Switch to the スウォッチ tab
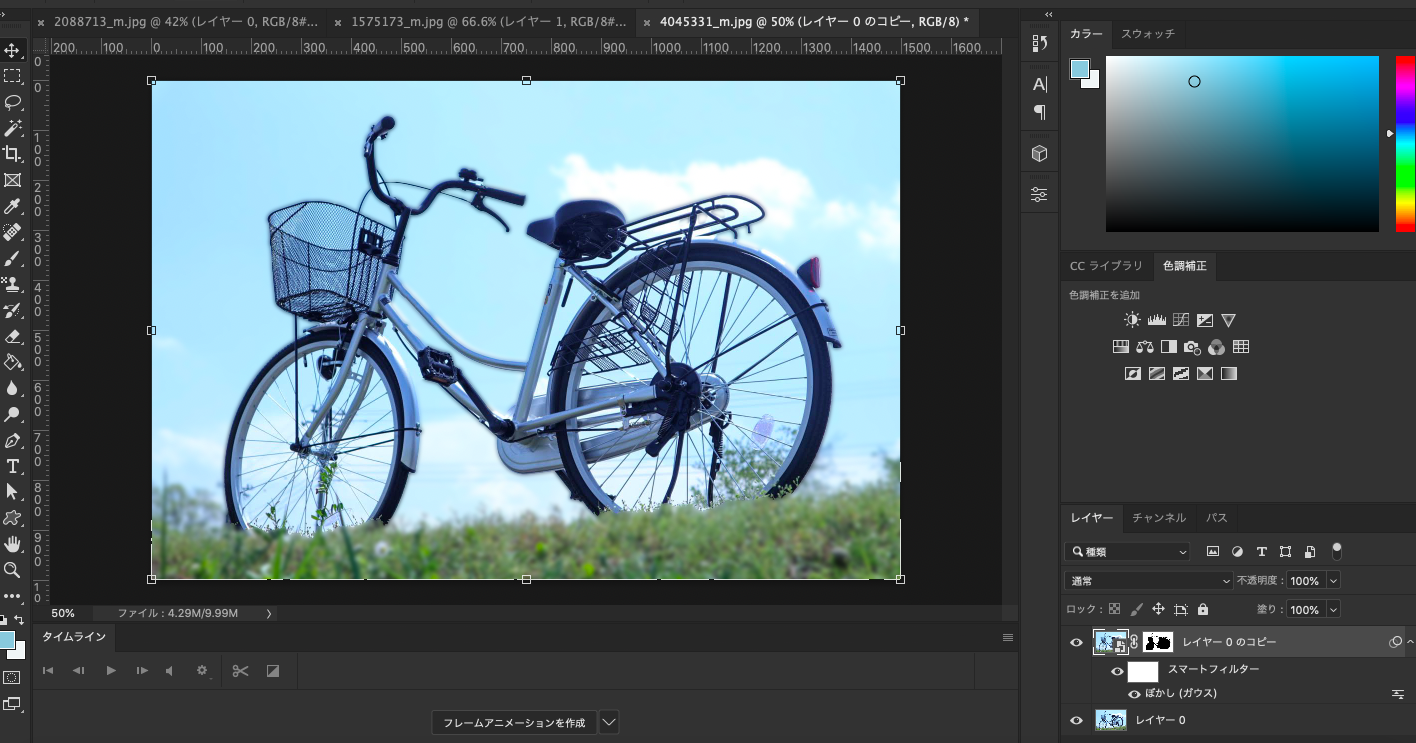The height and width of the screenshot is (743, 1416). (x=1148, y=33)
